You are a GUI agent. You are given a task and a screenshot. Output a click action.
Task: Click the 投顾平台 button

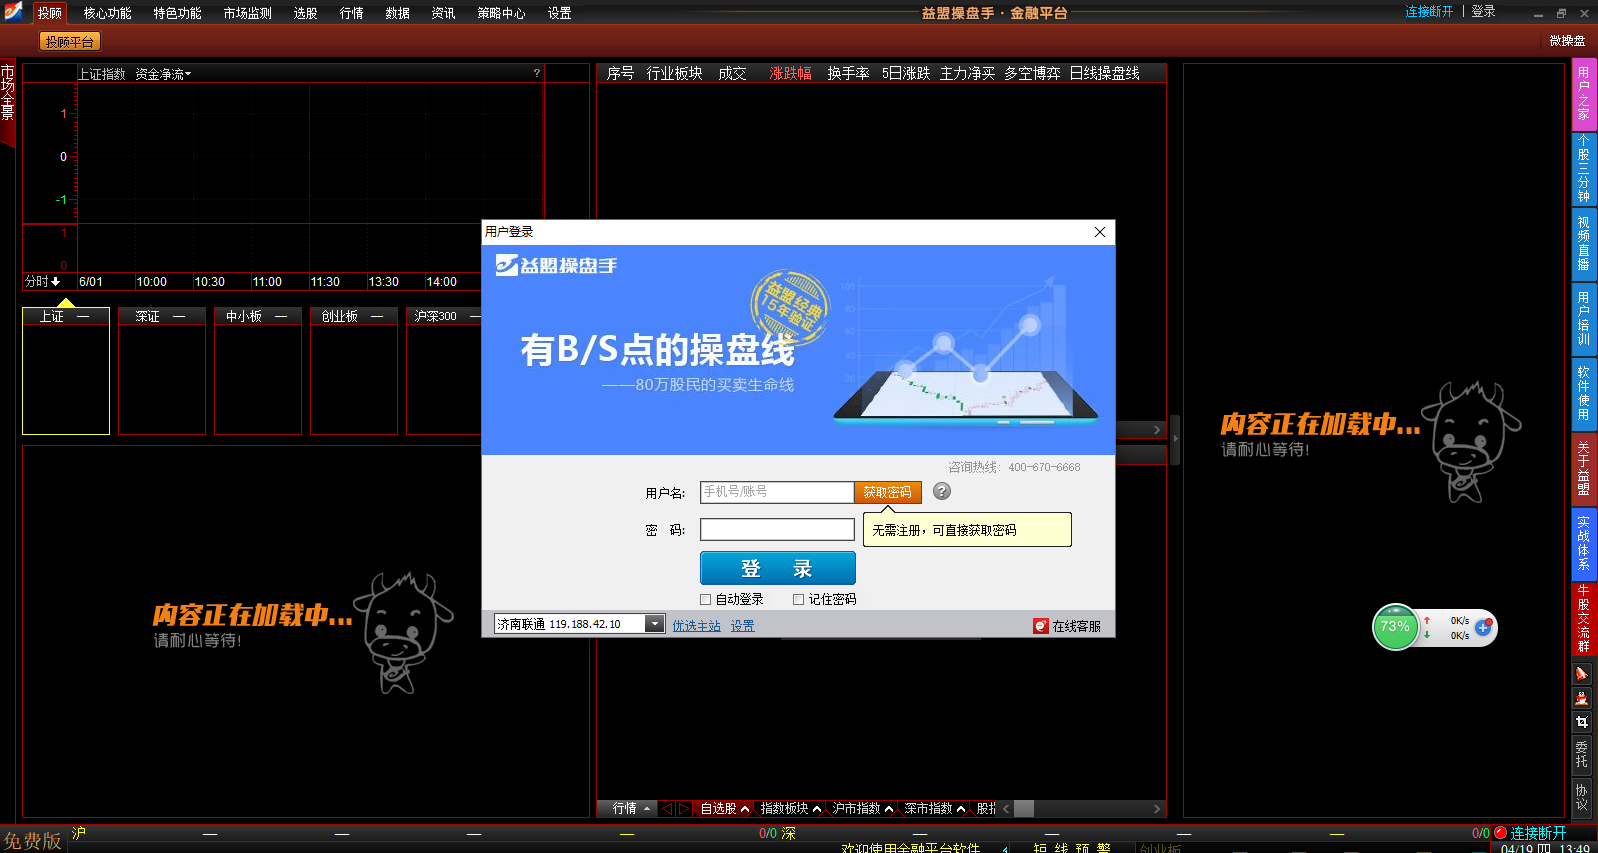click(x=70, y=42)
